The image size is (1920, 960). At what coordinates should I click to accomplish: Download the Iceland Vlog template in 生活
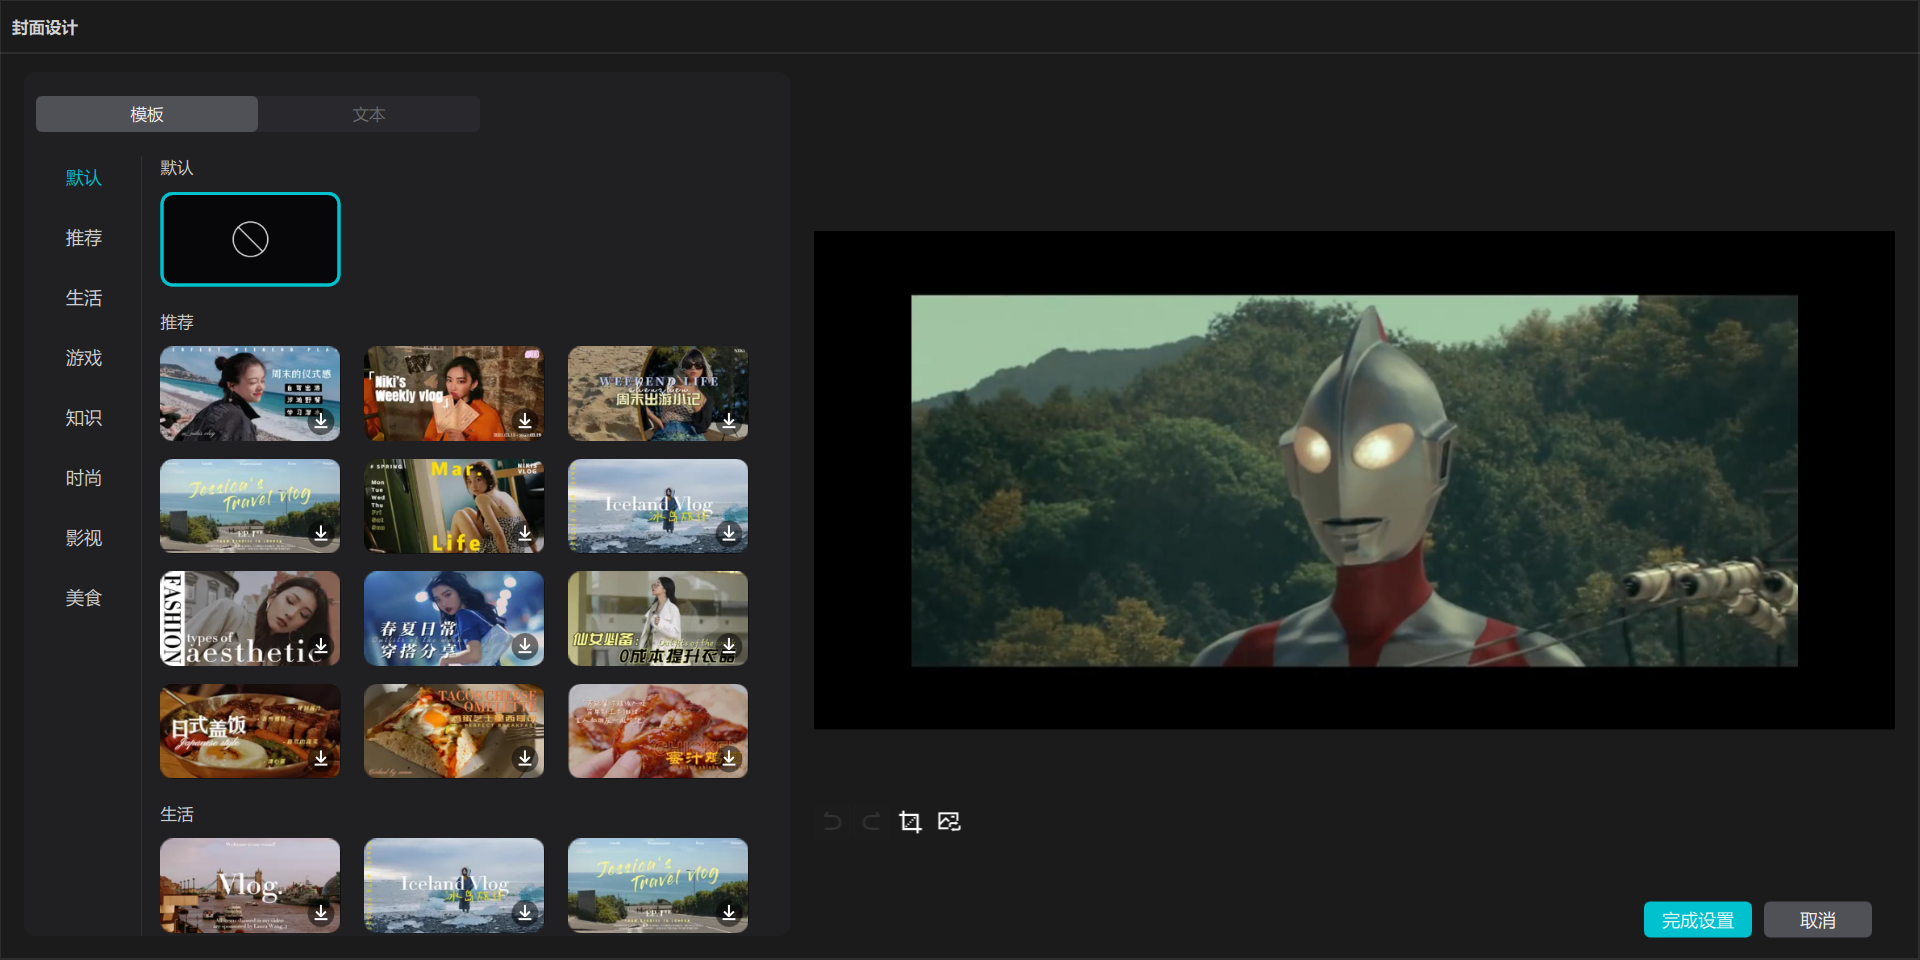(525, 912)
